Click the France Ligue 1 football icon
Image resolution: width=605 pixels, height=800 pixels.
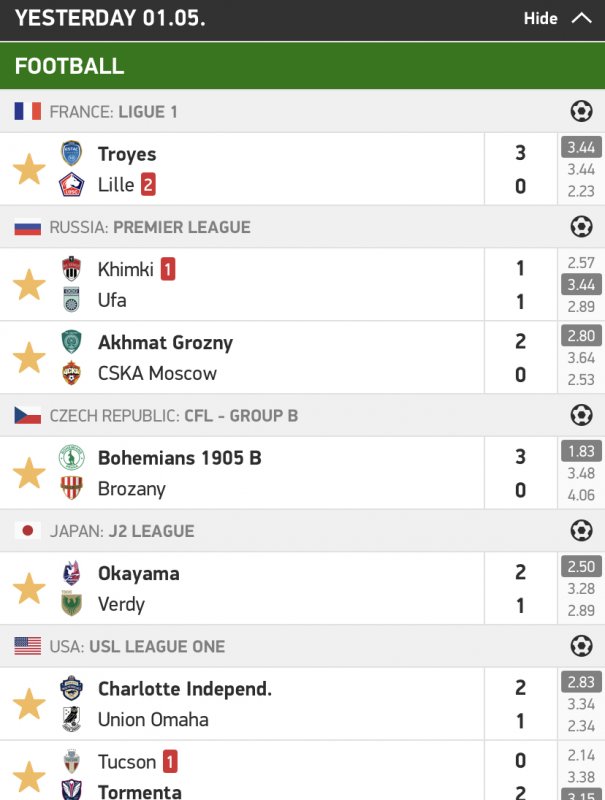tap(581, 111)
